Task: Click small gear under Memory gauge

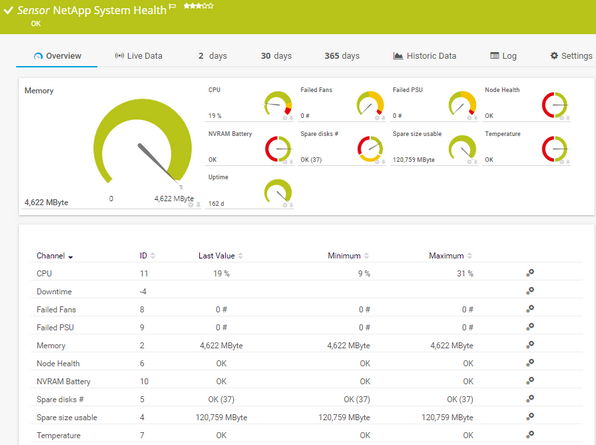Action: click(x=191, y=205)
